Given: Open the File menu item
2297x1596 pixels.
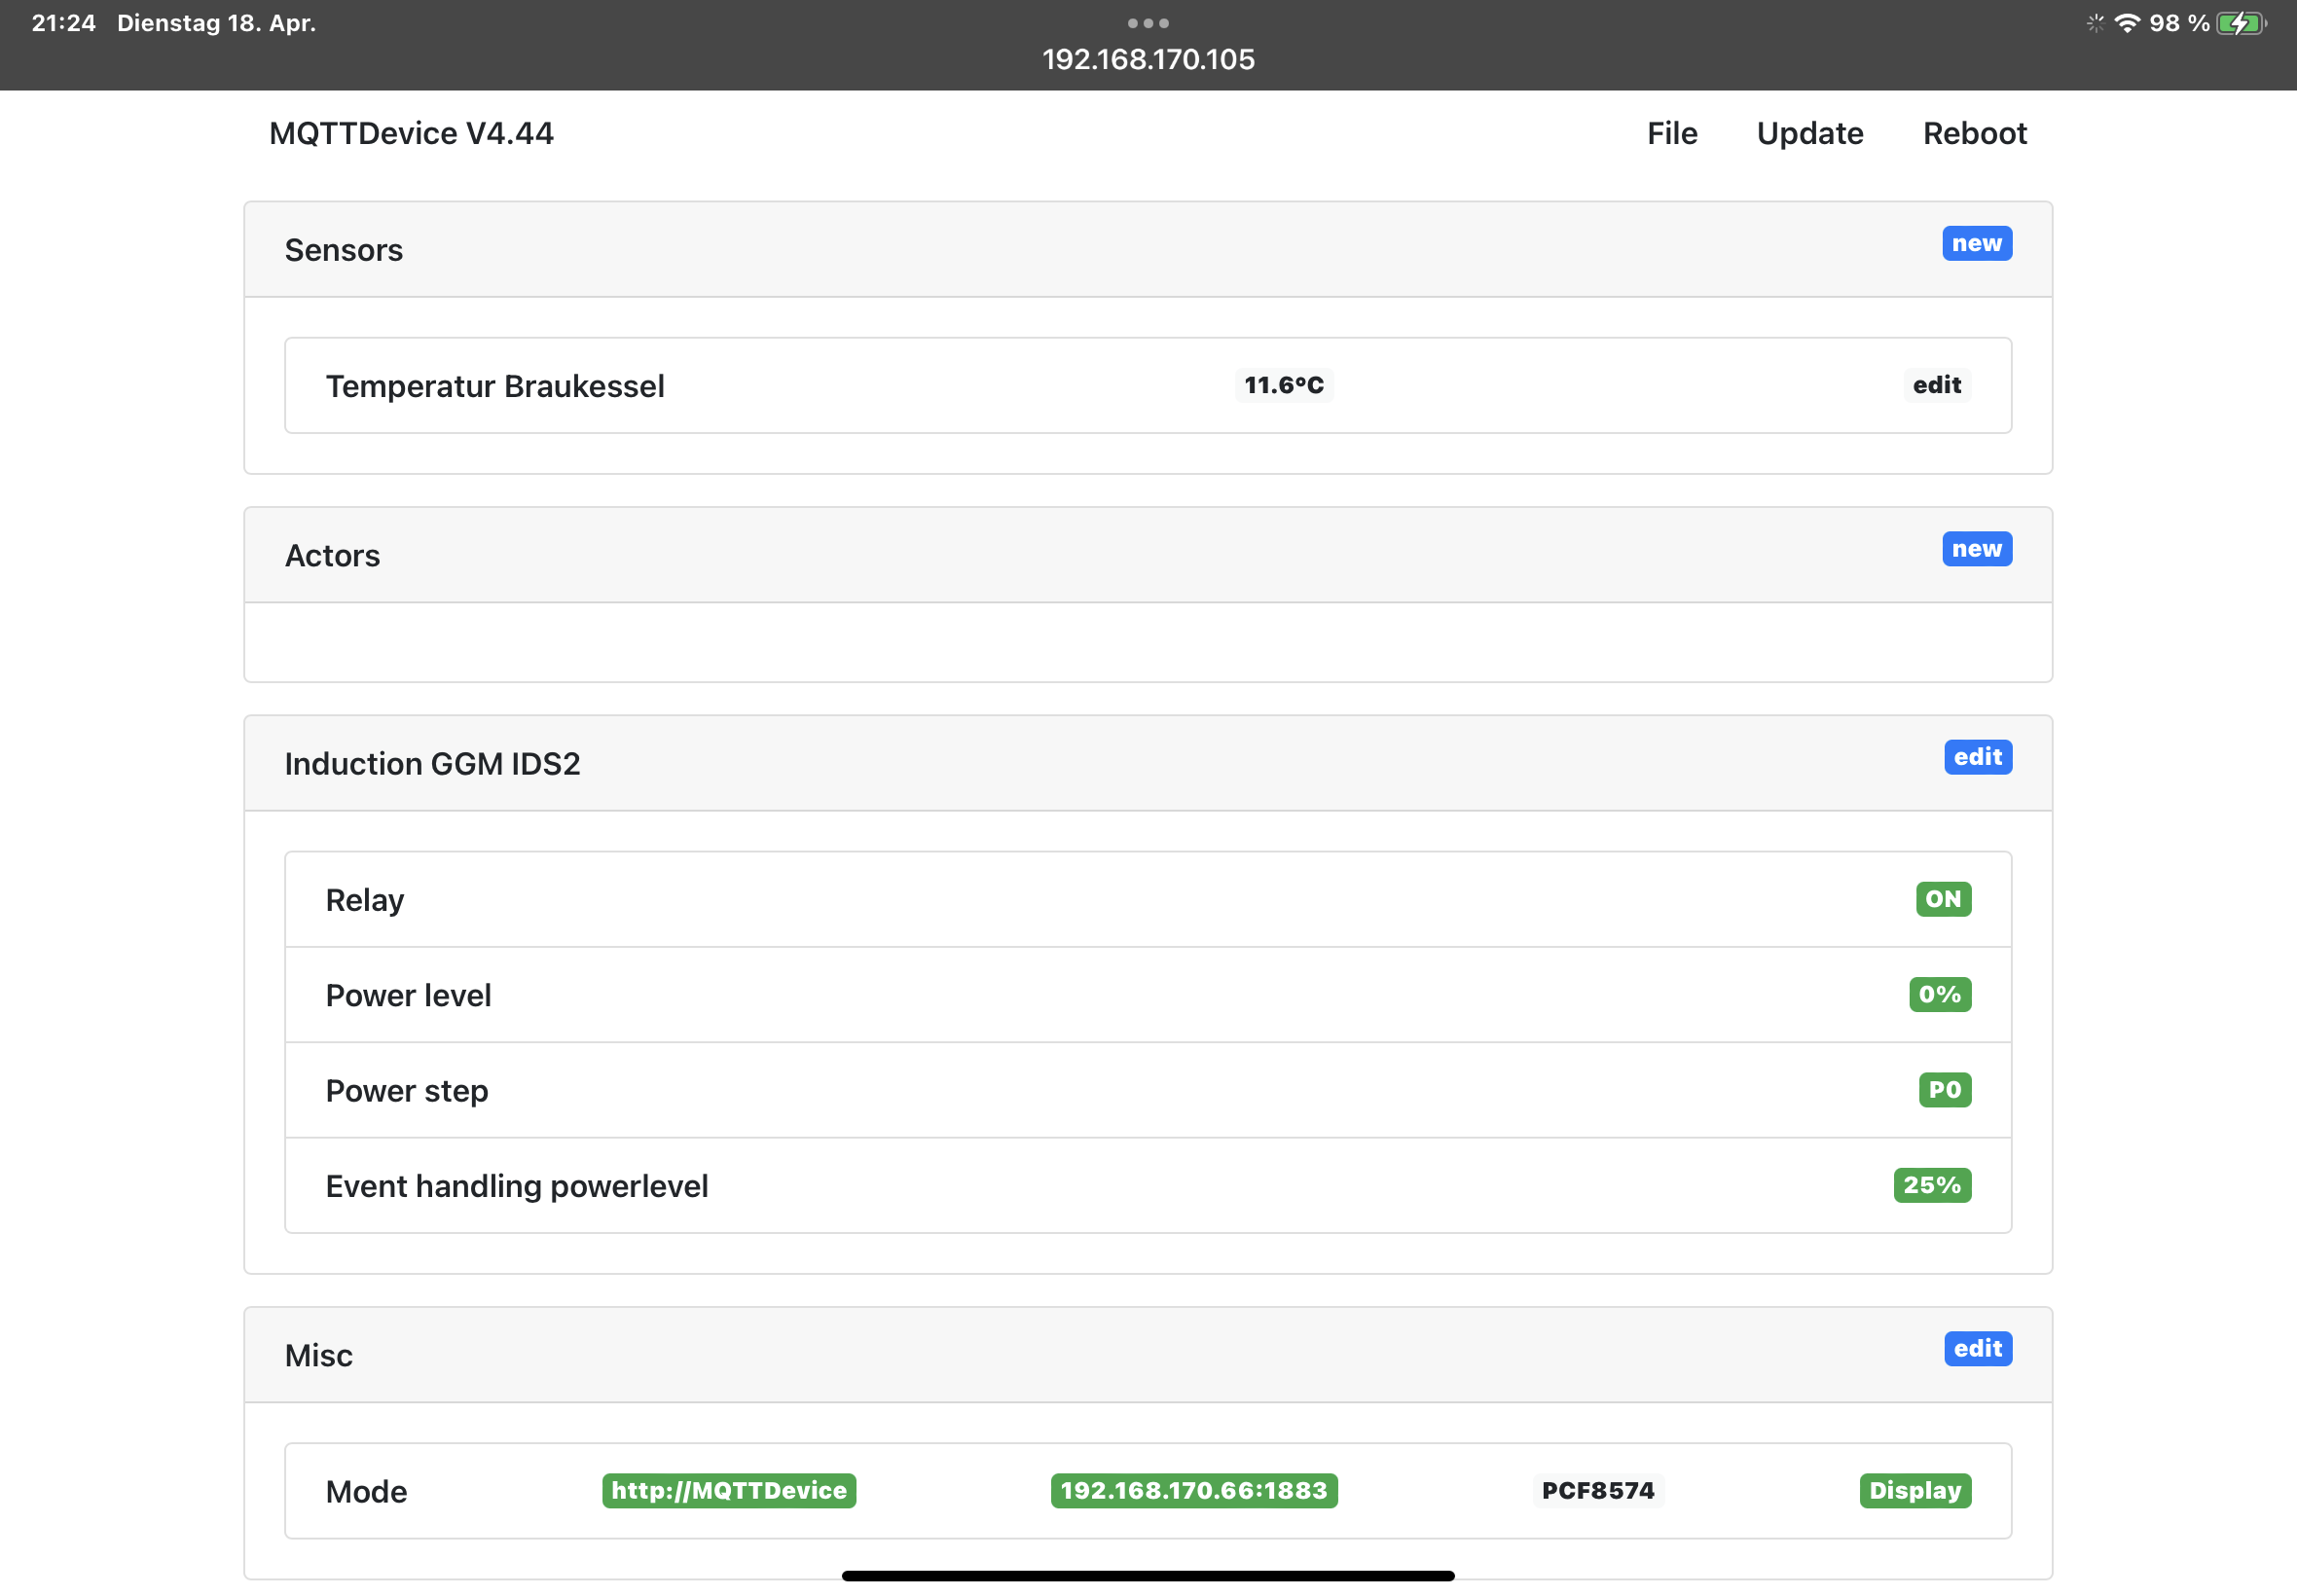Looking at the screenshot, I should pyautogui.click(x=1671, y=133).
